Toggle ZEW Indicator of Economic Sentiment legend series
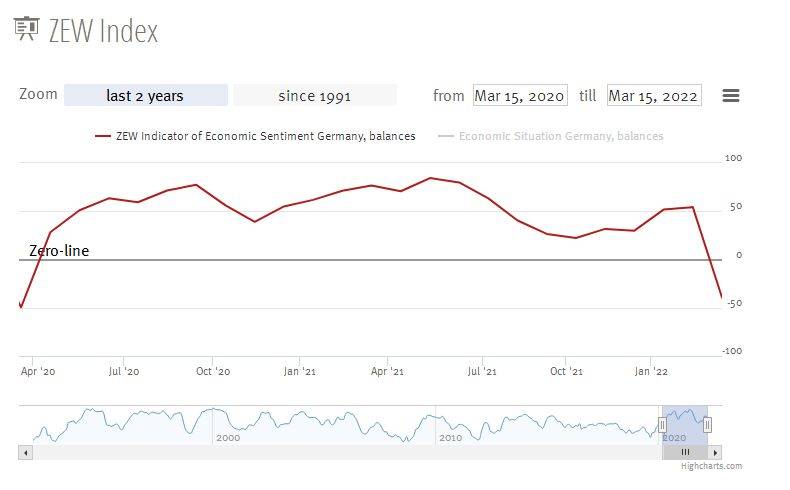Screen dimensions: 790x490 coord(255,136)
